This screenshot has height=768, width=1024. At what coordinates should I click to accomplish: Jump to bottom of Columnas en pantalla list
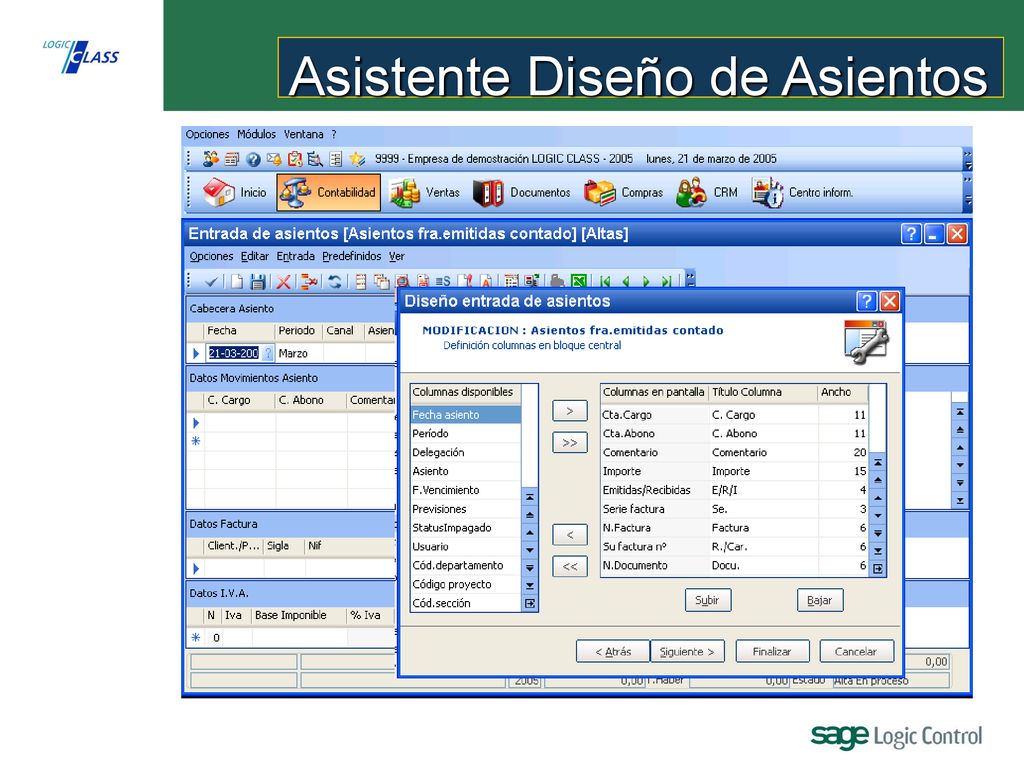tap(878, 551)
